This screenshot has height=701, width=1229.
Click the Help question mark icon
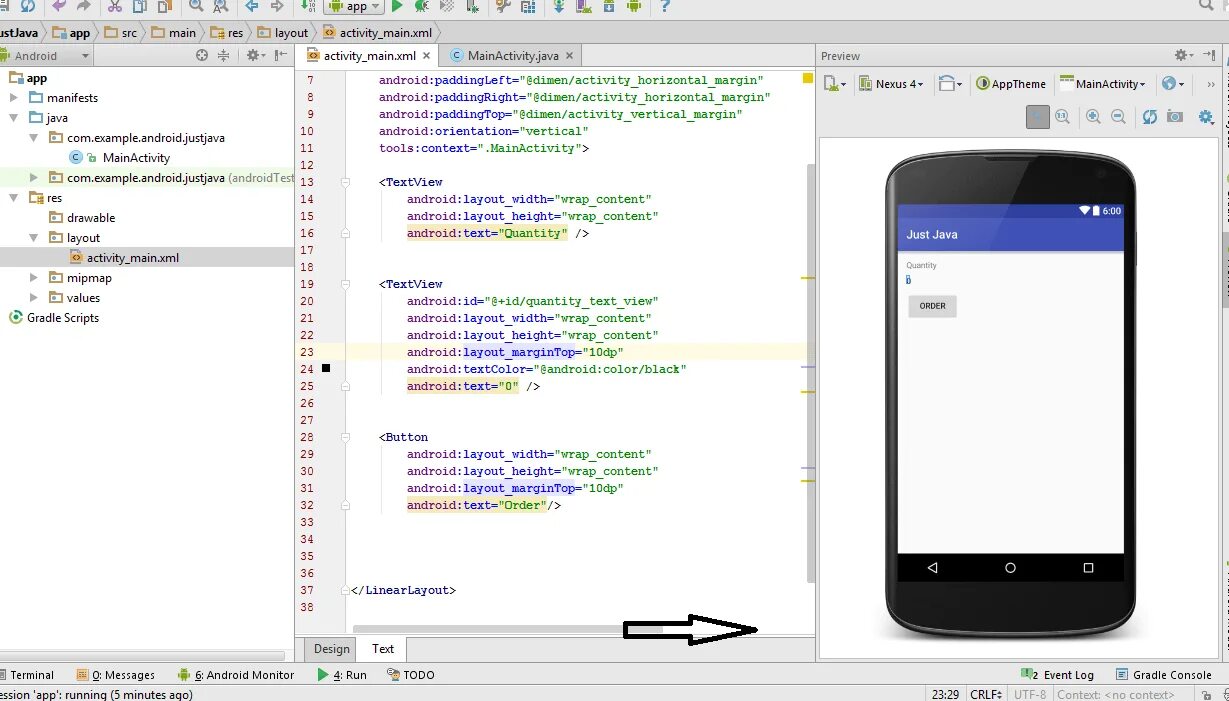pyautogui.click(x=664, y=7)
